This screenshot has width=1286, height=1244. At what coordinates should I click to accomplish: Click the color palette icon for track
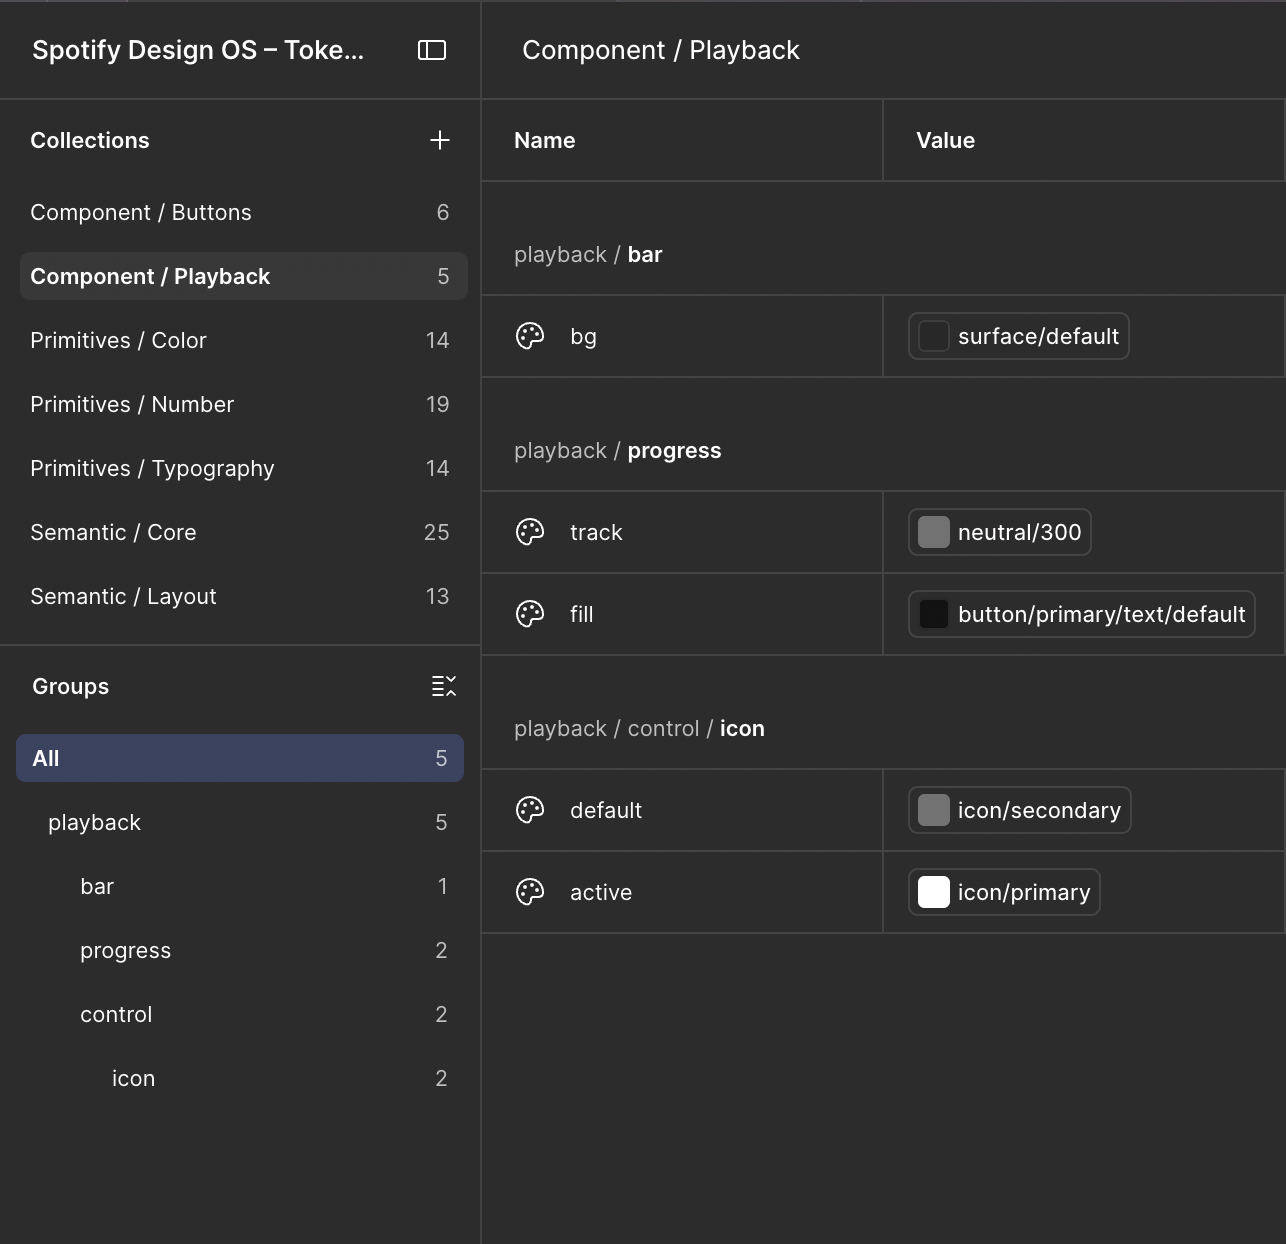[x=530, y=532]
